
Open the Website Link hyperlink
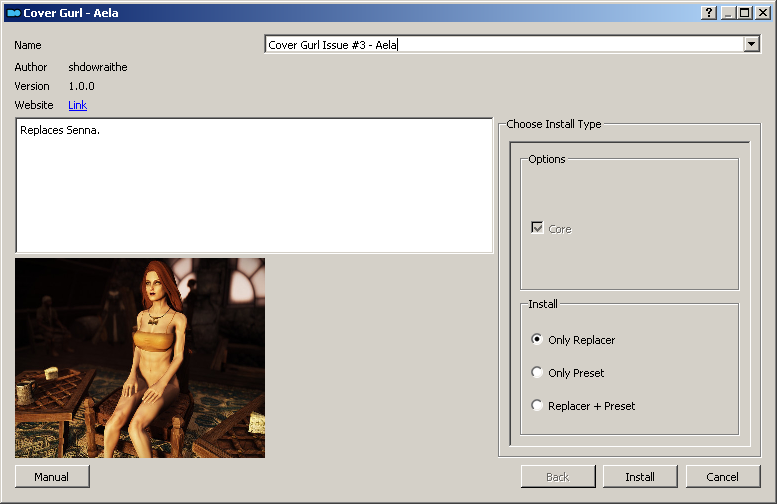pyautogui.click(x=77, y=105)
